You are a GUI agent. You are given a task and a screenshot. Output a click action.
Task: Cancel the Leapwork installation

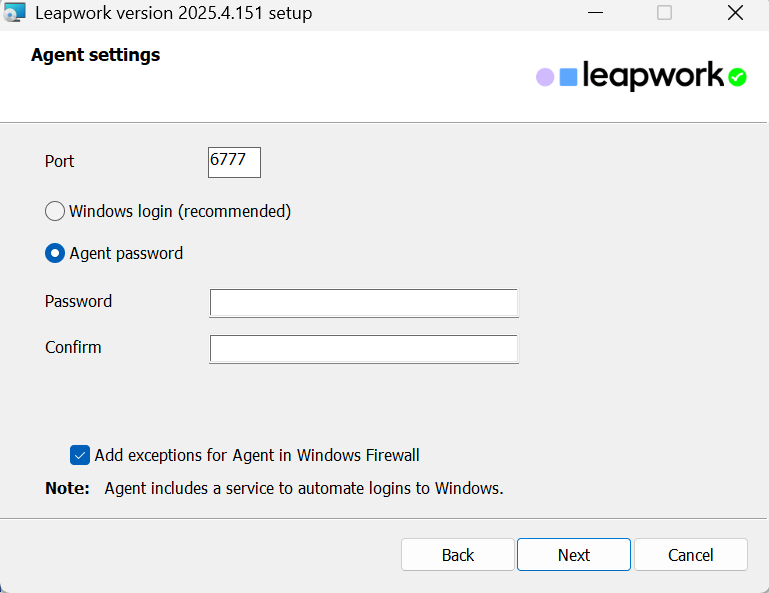pos(690,555)
